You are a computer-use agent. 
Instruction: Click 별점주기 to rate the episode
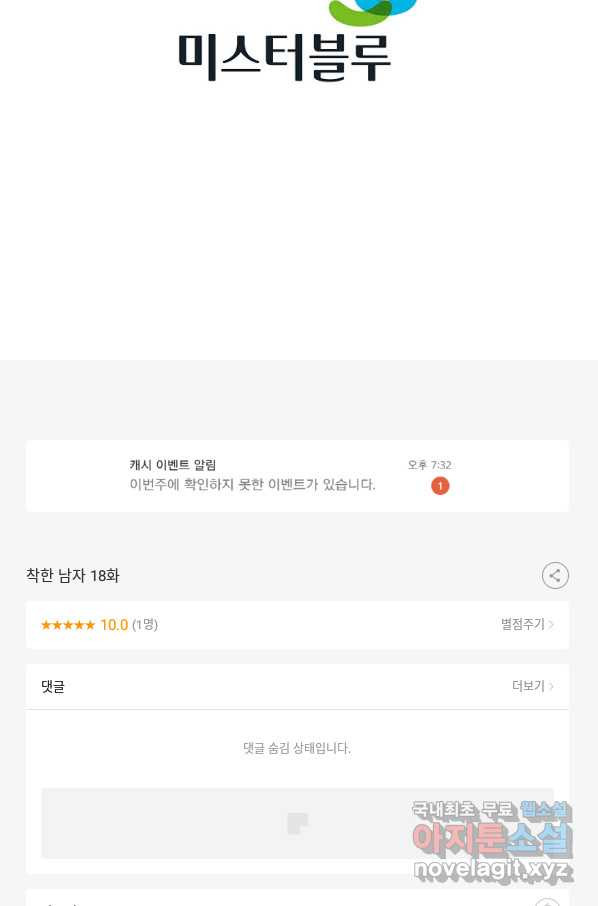(x=522, y=624)
